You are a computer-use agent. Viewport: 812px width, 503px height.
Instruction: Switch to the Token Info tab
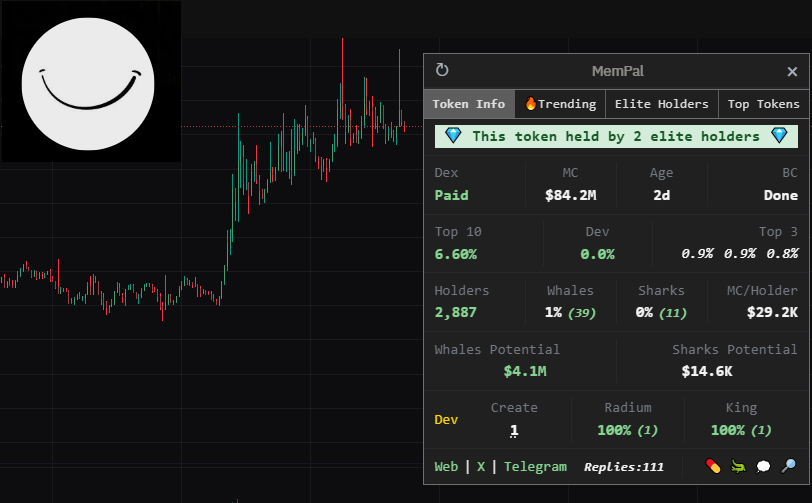point(469,104)
